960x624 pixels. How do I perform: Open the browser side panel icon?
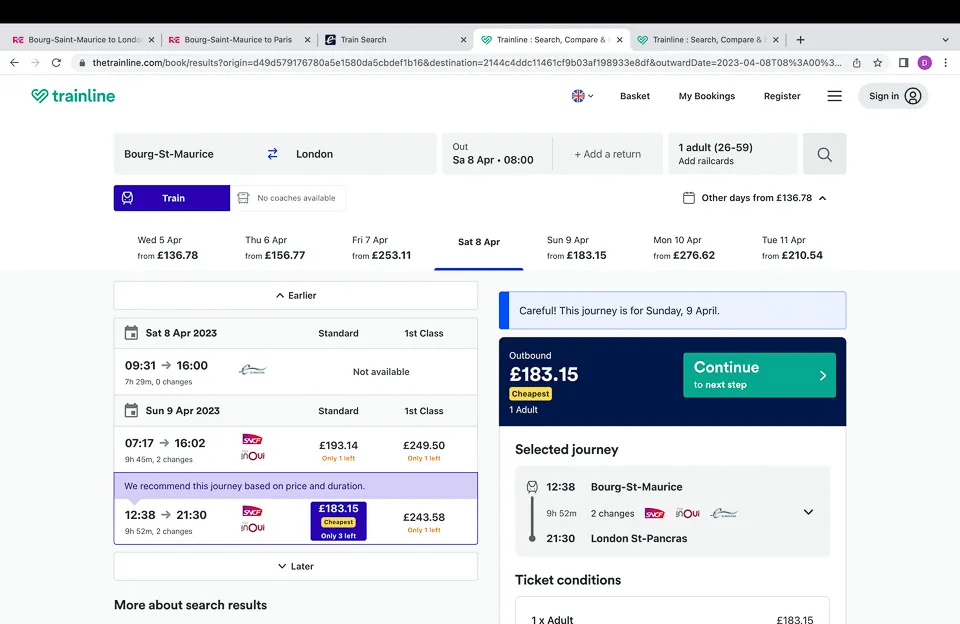tap(903, 62)
